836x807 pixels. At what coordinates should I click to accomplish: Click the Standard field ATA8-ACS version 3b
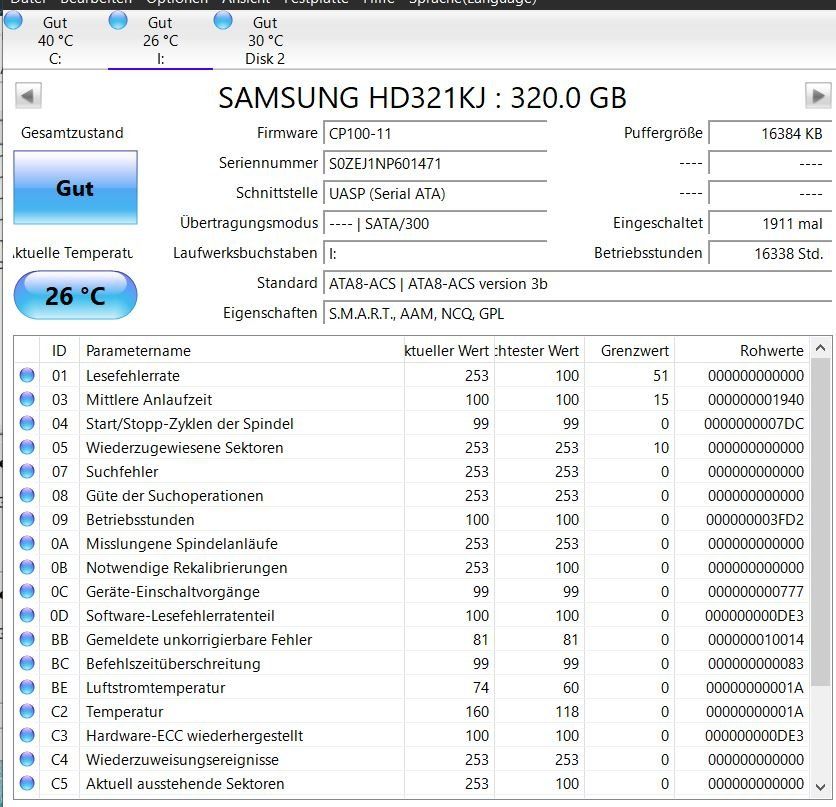coord(577,284)
